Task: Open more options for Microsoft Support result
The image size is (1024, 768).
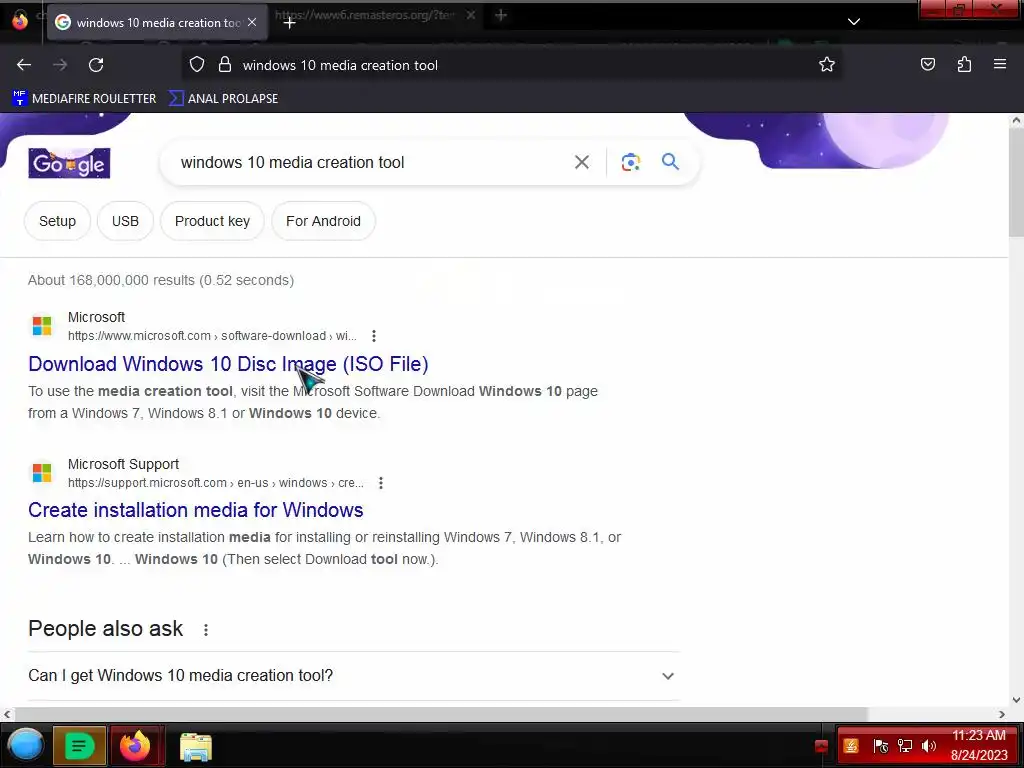Action: pyautogui.click(x=381, y=483)
